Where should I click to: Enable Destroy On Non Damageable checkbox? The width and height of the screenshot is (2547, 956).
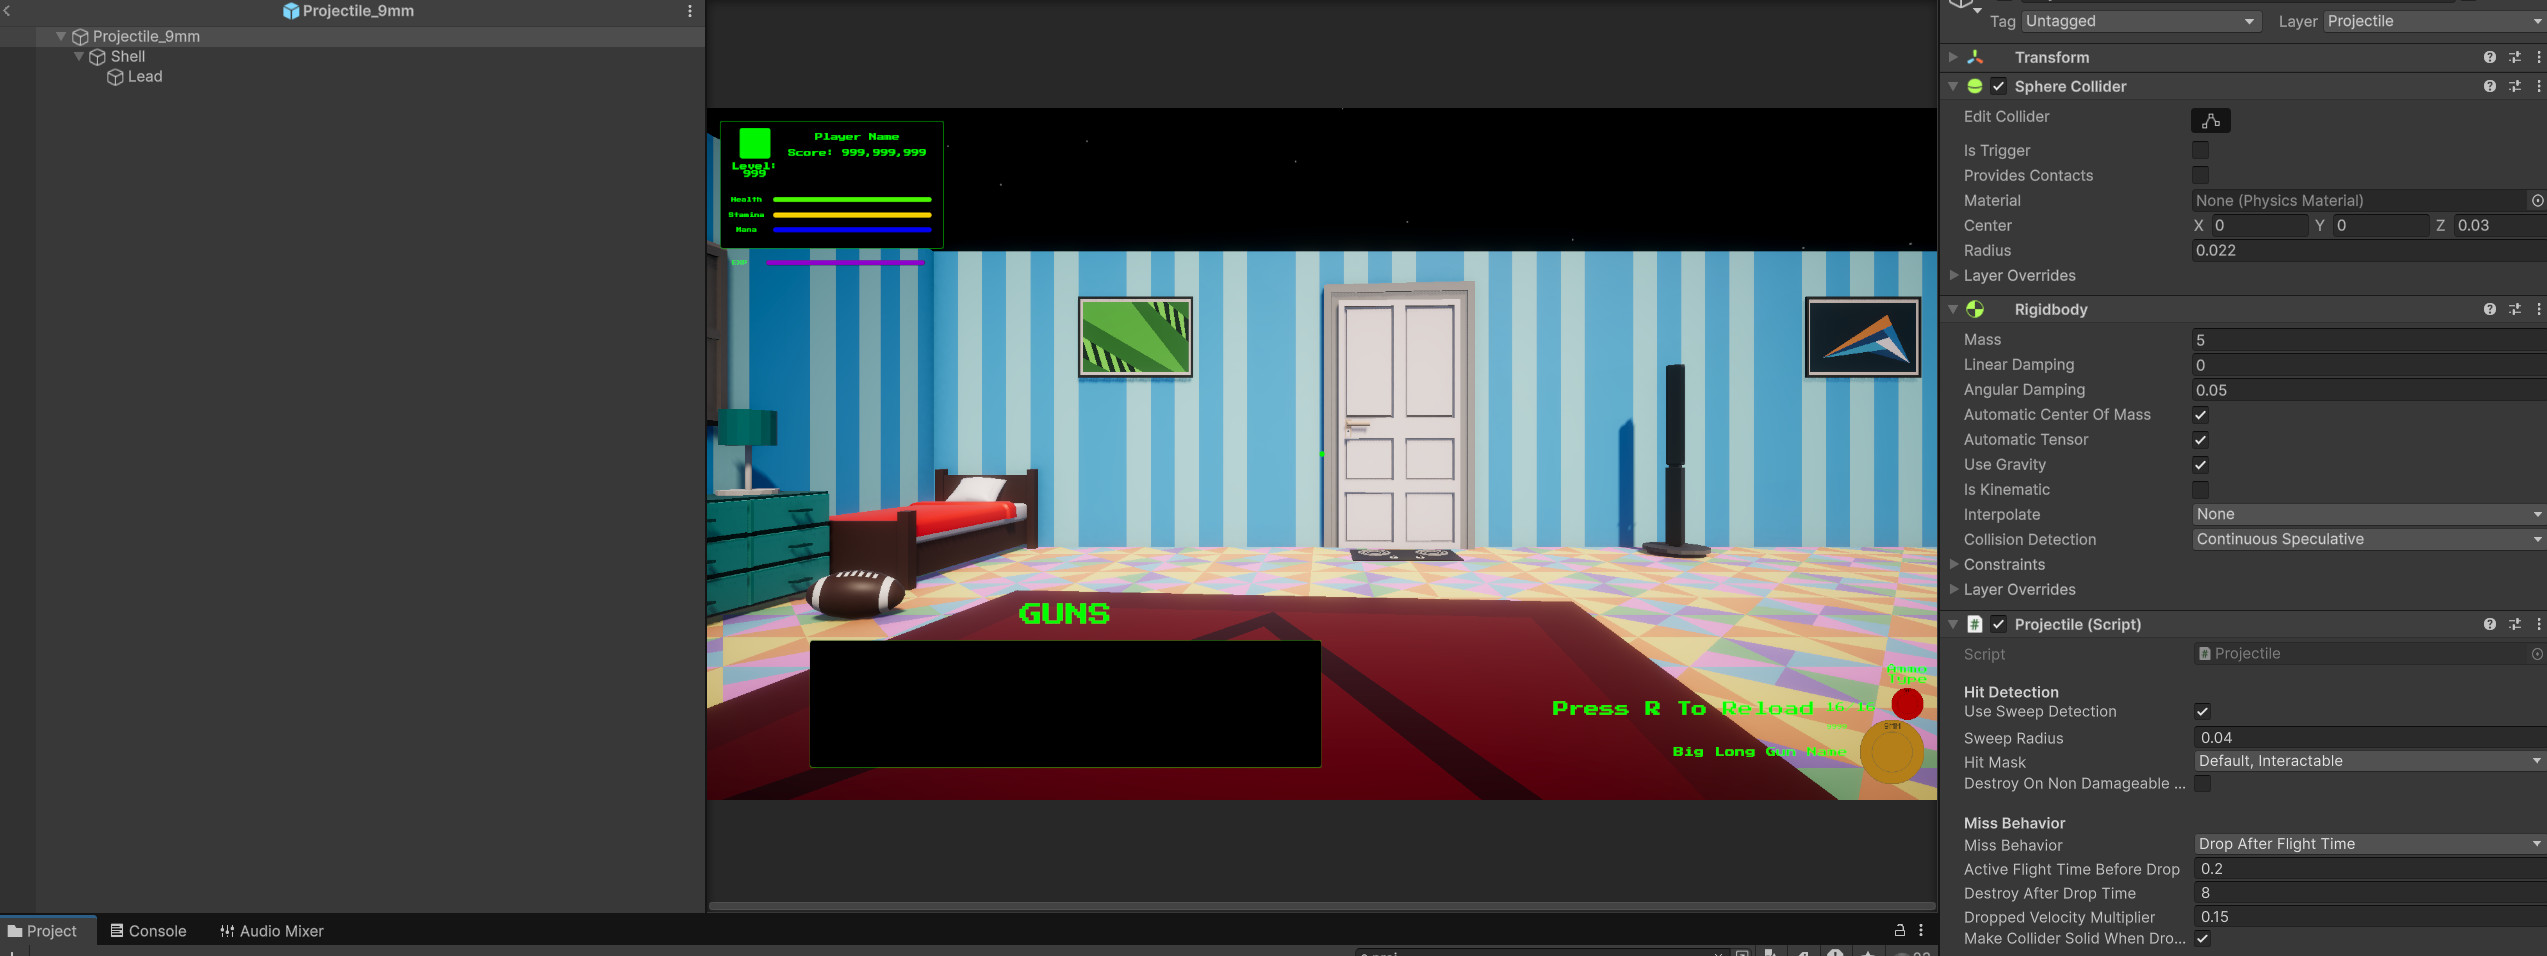pos(2202,784)
